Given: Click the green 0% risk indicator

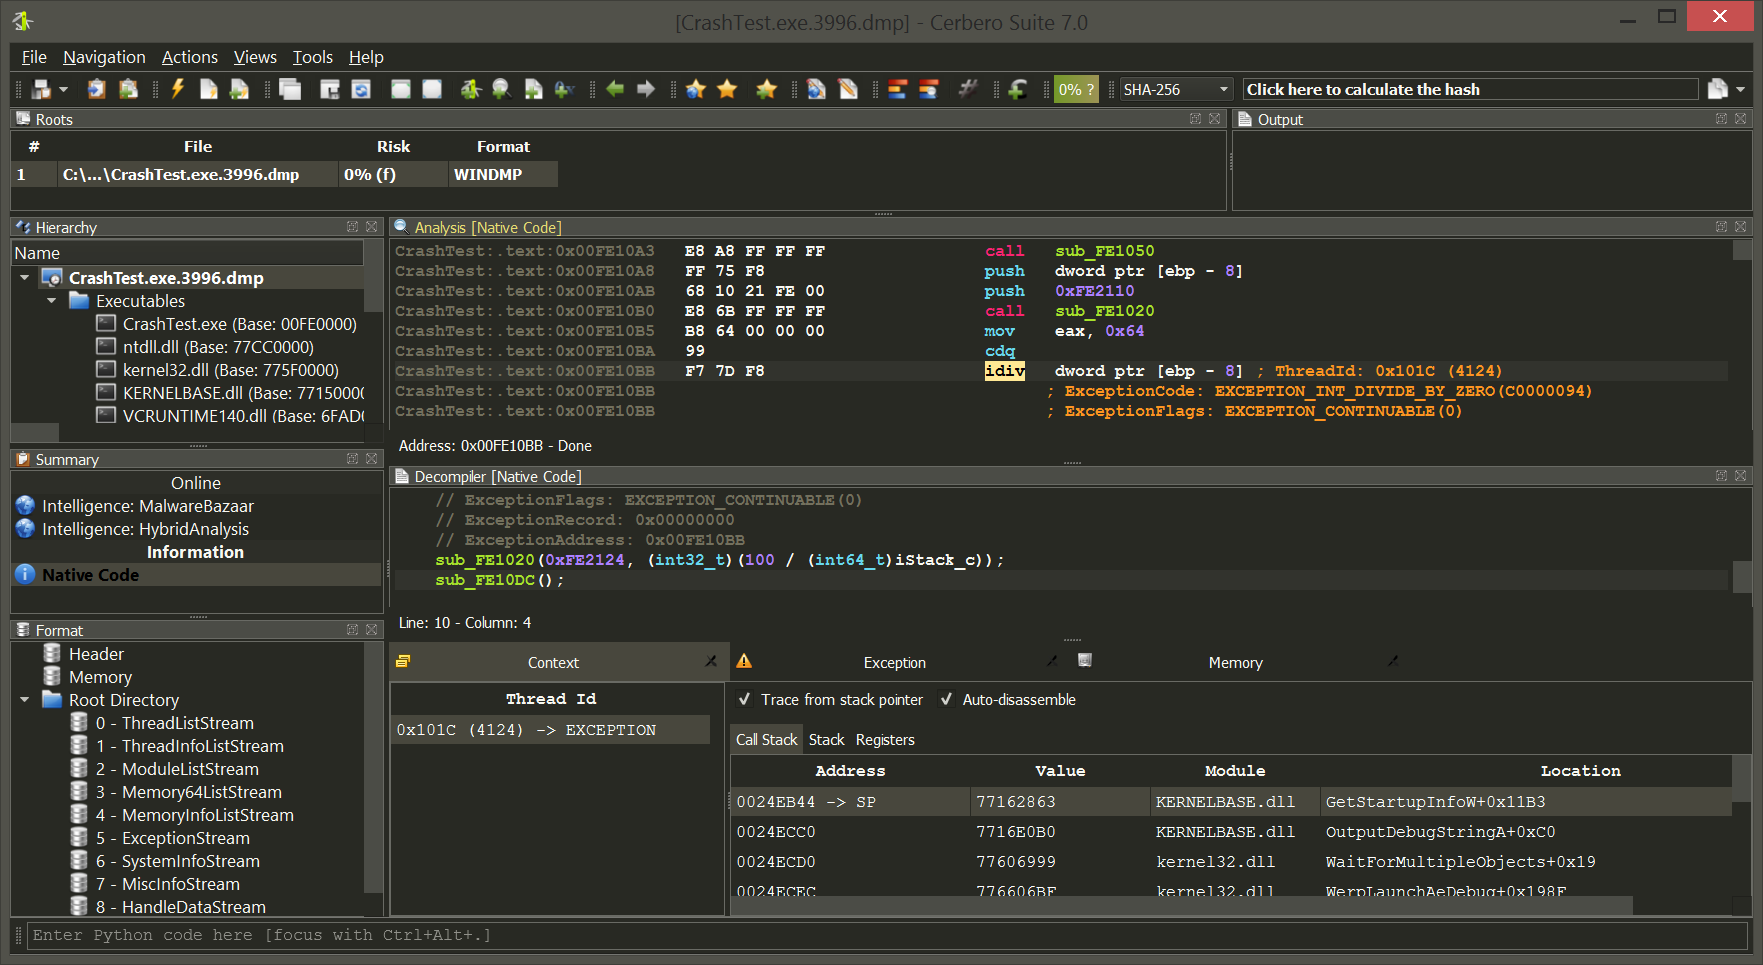Looking at the screenshot, I should coord(1076,90).
